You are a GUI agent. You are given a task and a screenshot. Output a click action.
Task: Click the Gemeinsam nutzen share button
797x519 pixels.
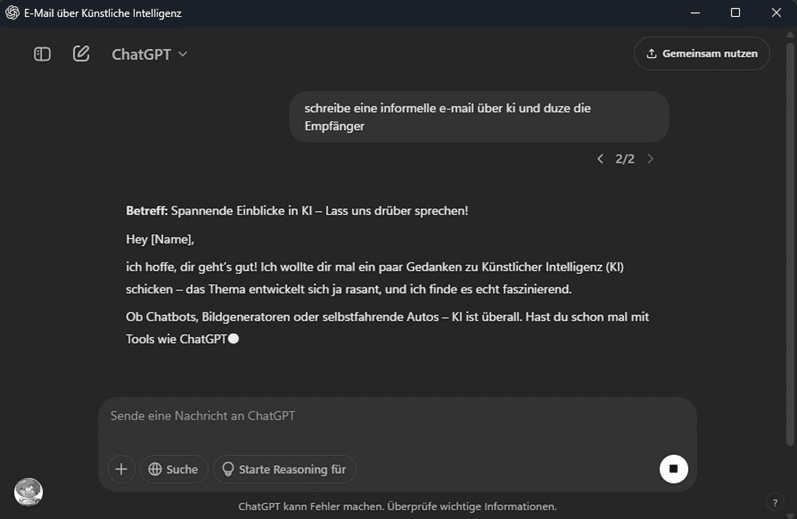pos(701,54)
